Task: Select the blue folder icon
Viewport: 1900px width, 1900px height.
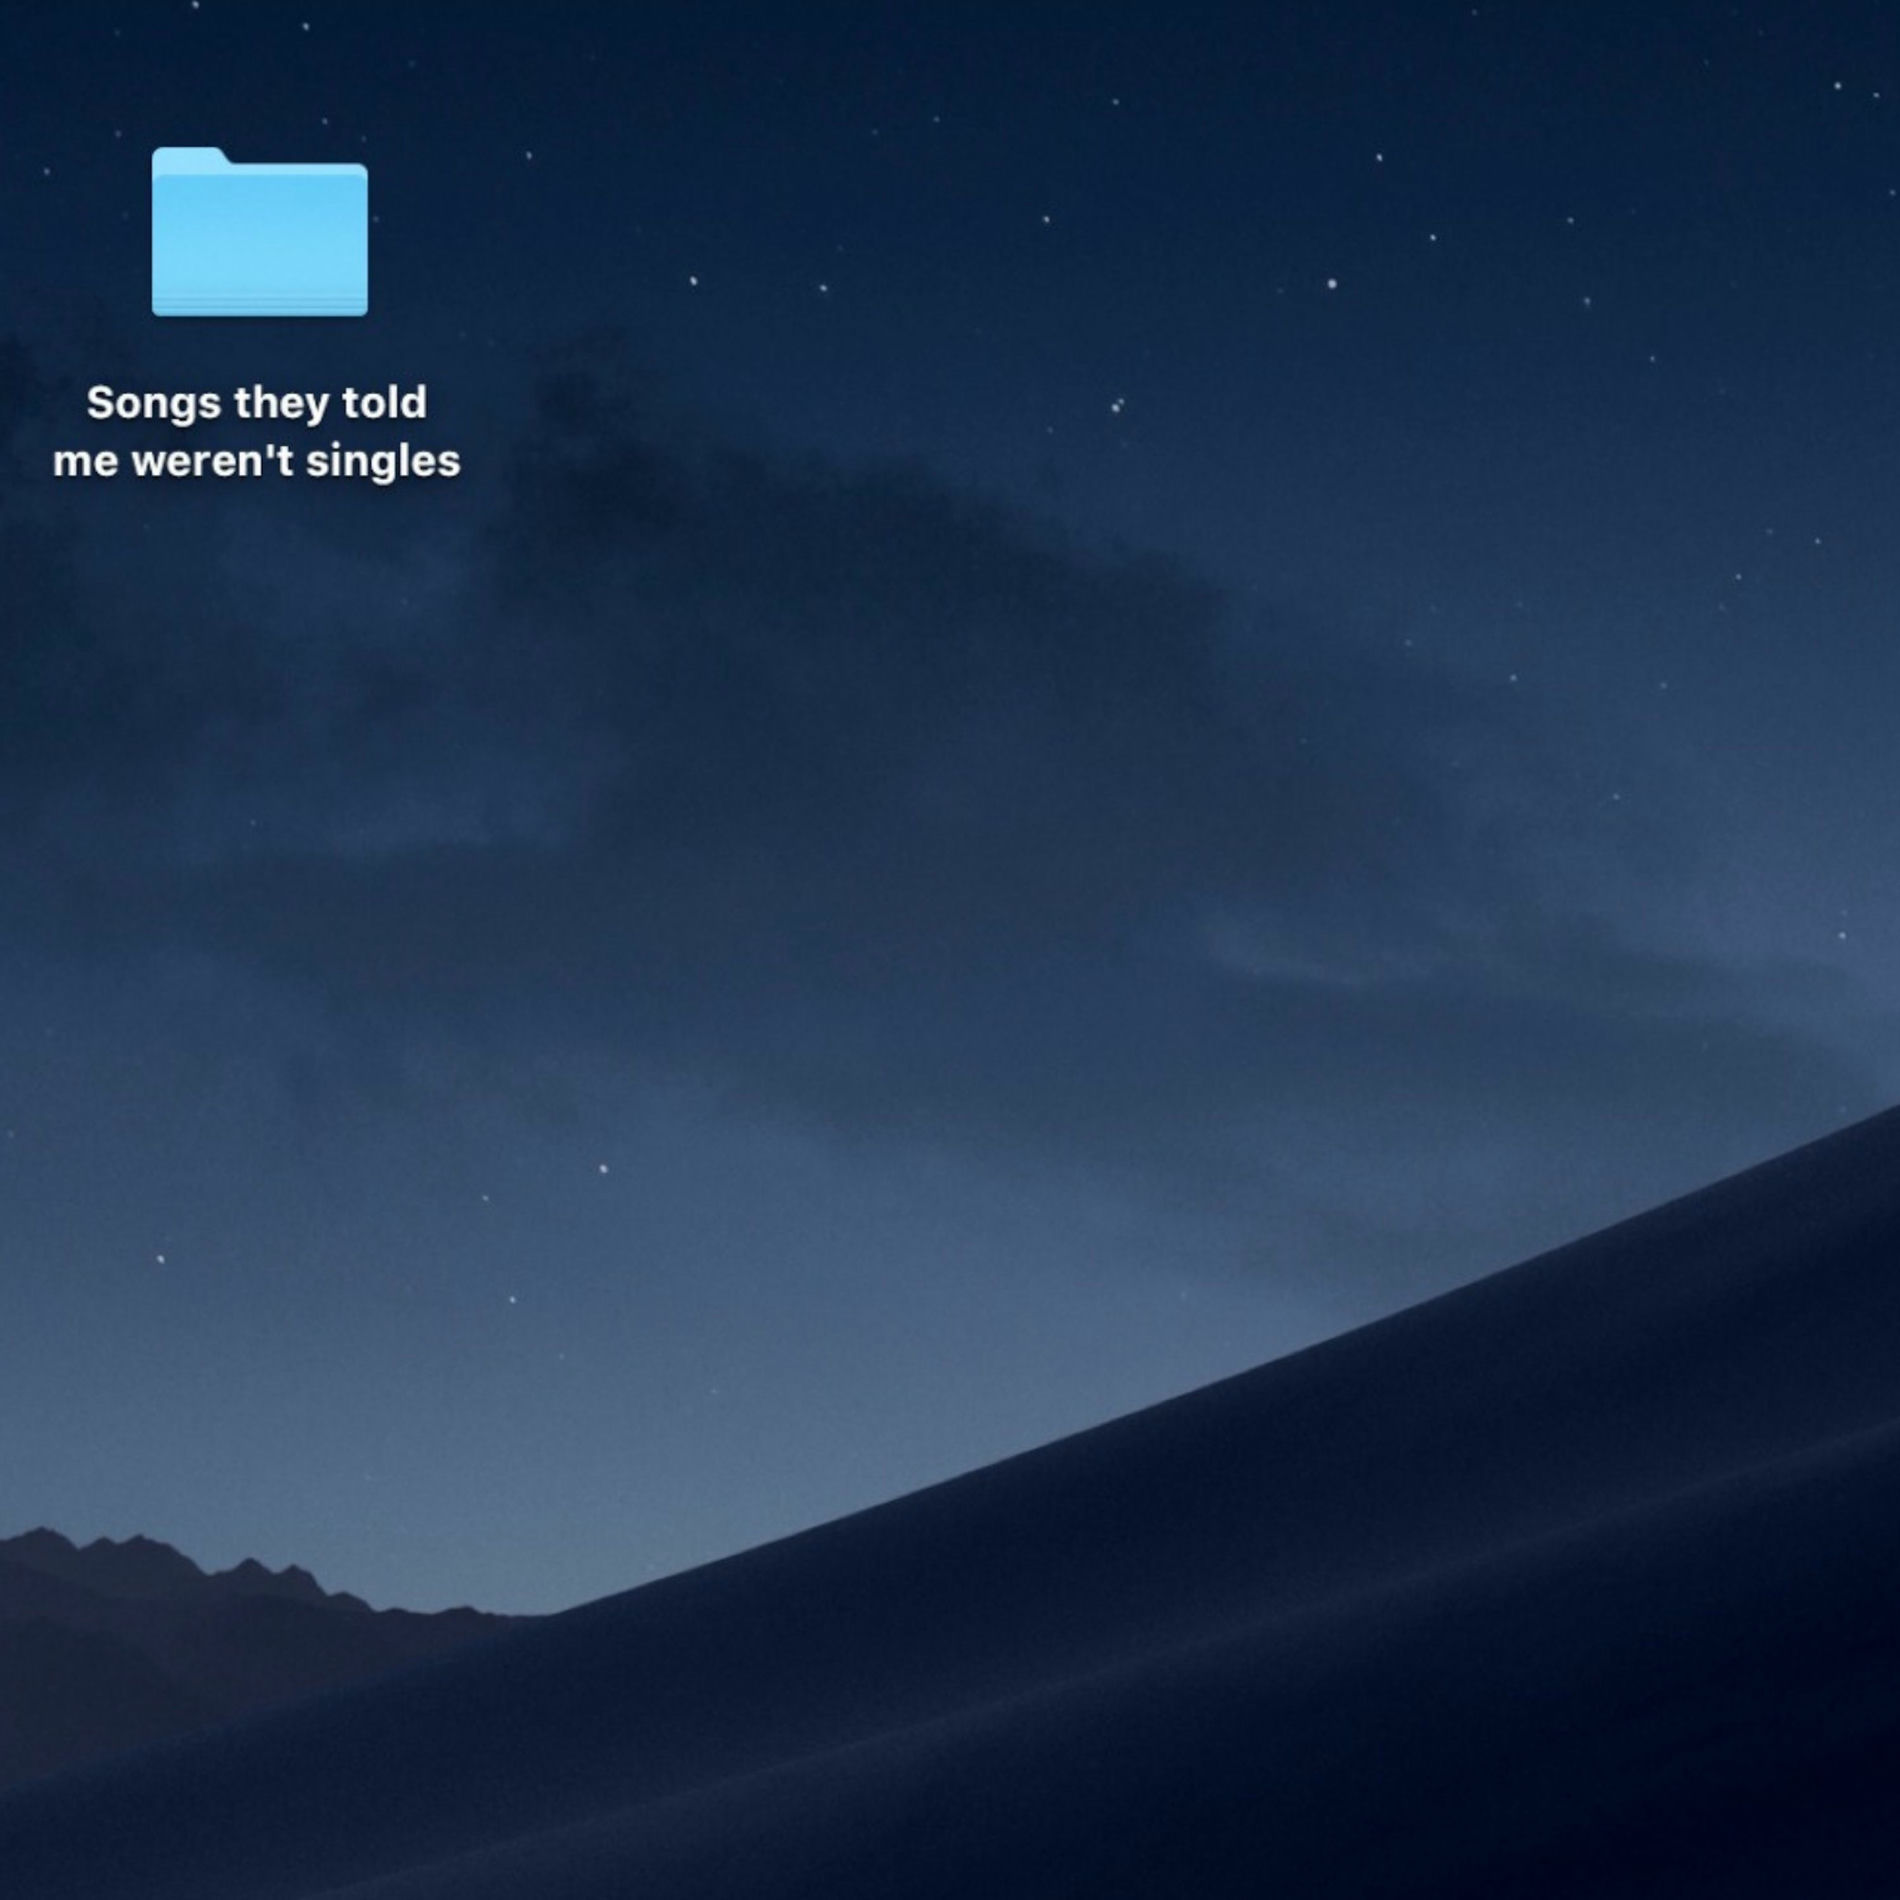Action: (x=259, y=232)
